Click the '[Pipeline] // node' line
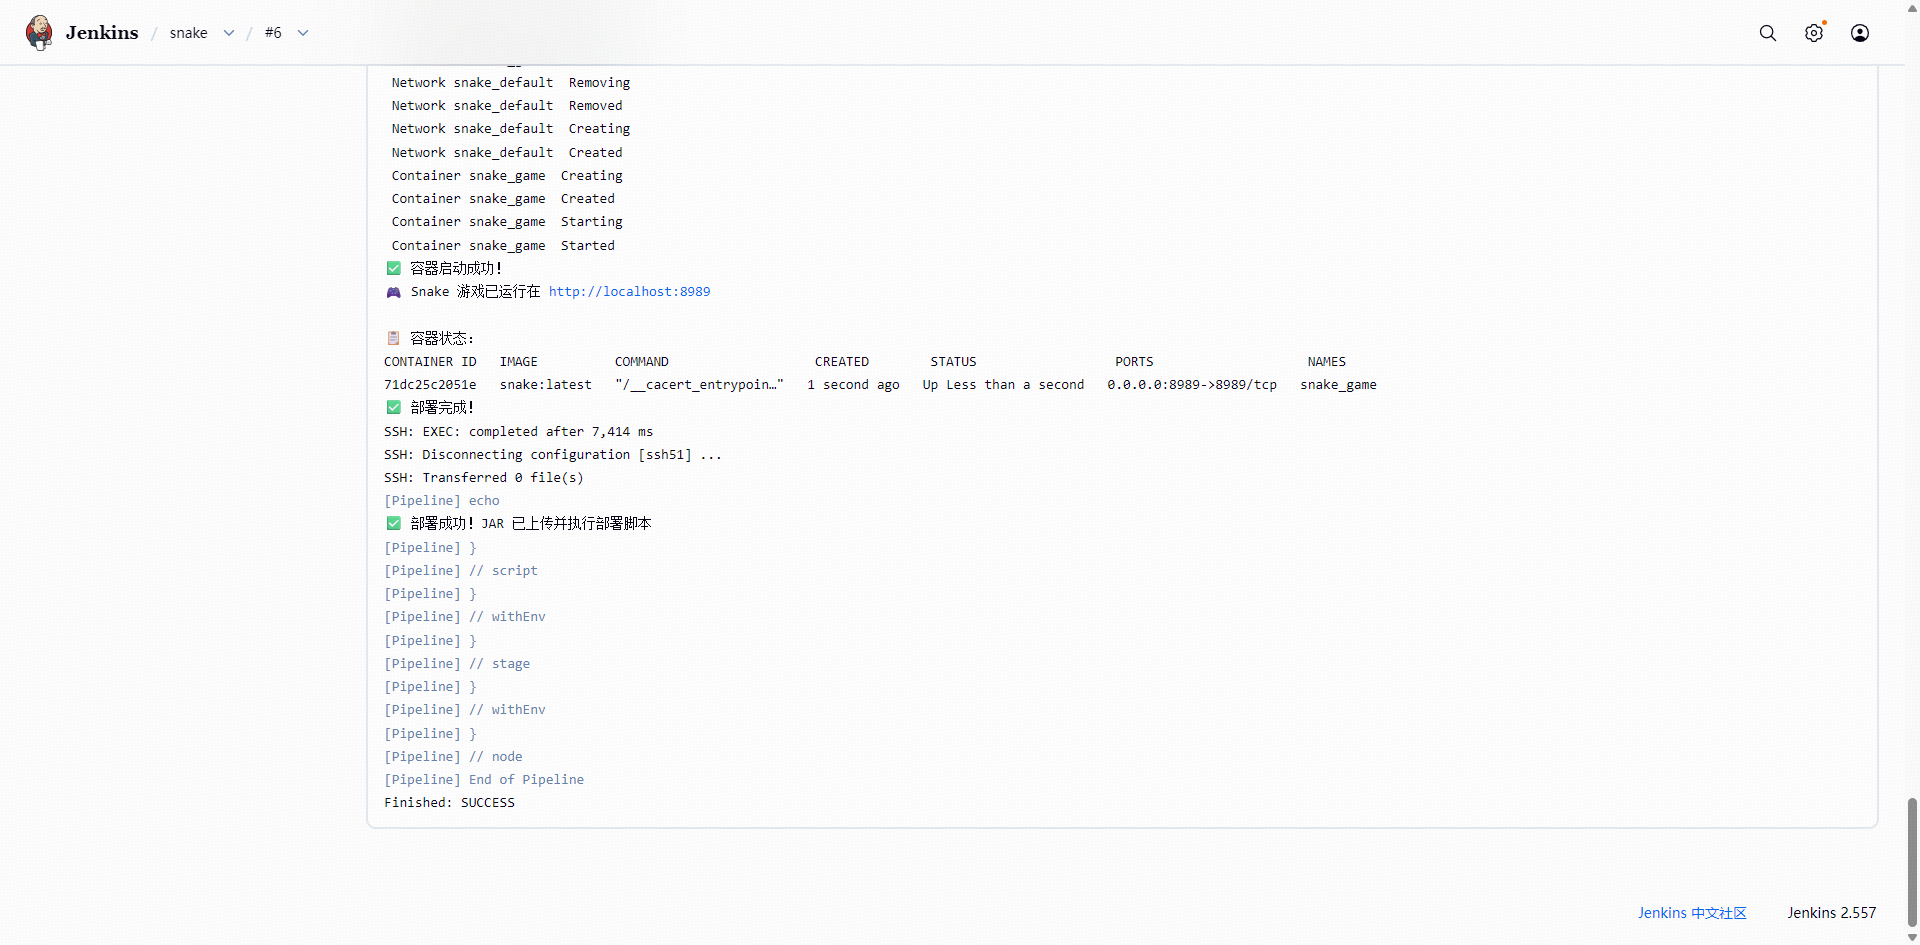 453,757
